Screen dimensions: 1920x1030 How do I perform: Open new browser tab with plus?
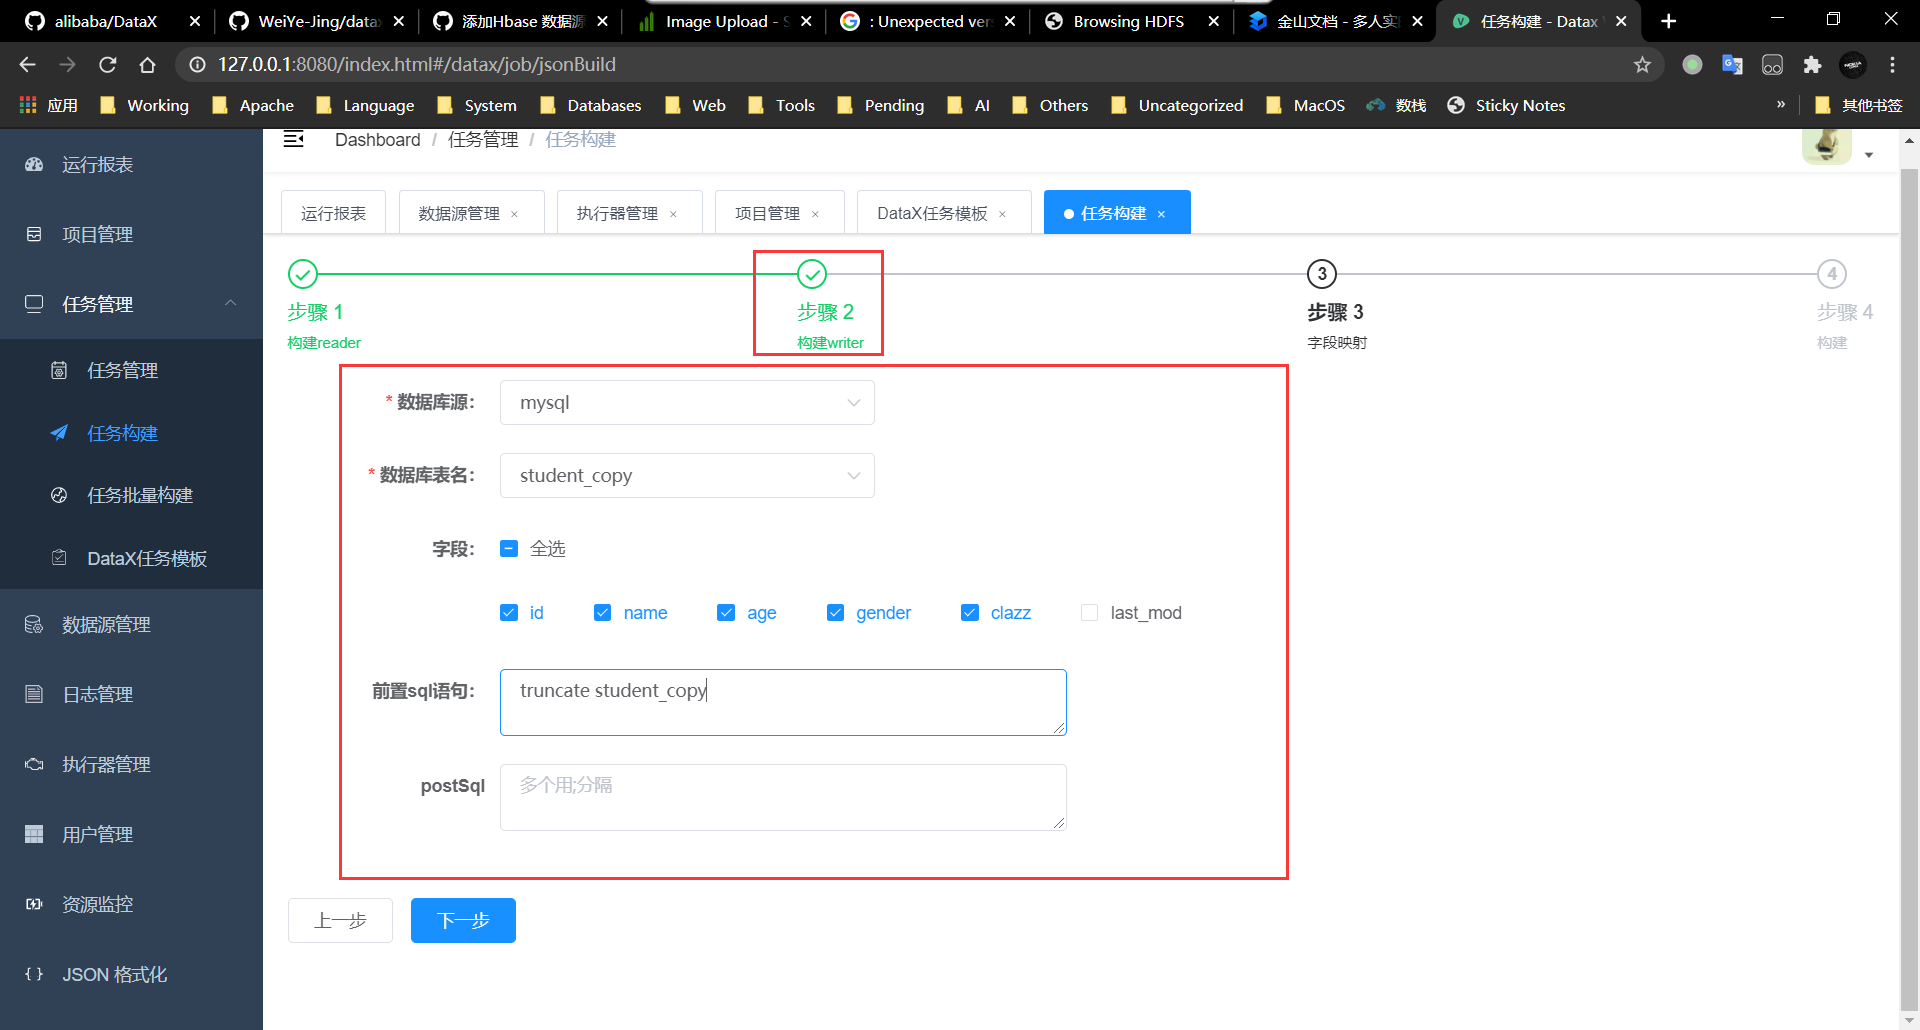(x=1668, y=21)
